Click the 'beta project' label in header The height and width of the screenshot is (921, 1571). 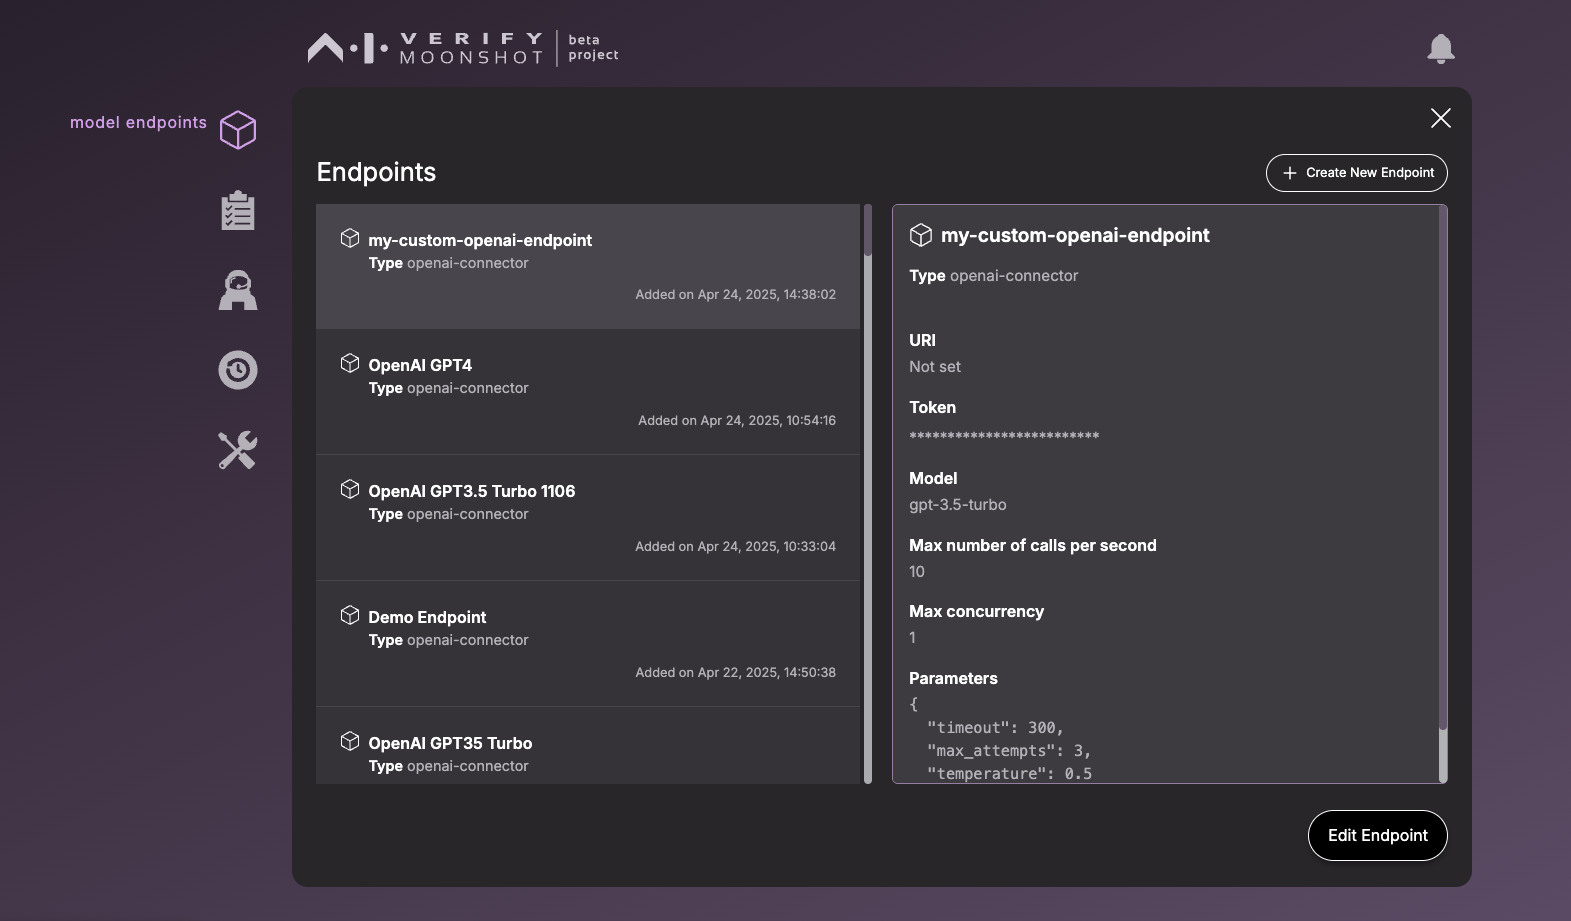(x=593, y=48)
